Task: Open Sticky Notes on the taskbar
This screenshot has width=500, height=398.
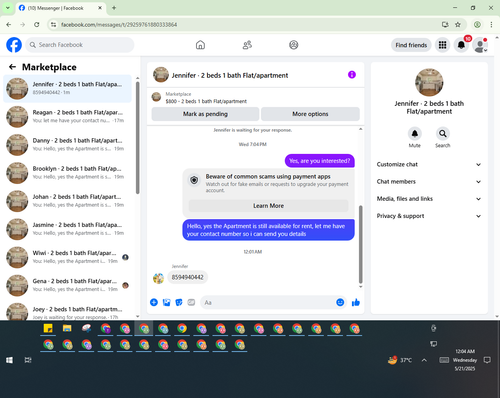Action: (48, 328)
